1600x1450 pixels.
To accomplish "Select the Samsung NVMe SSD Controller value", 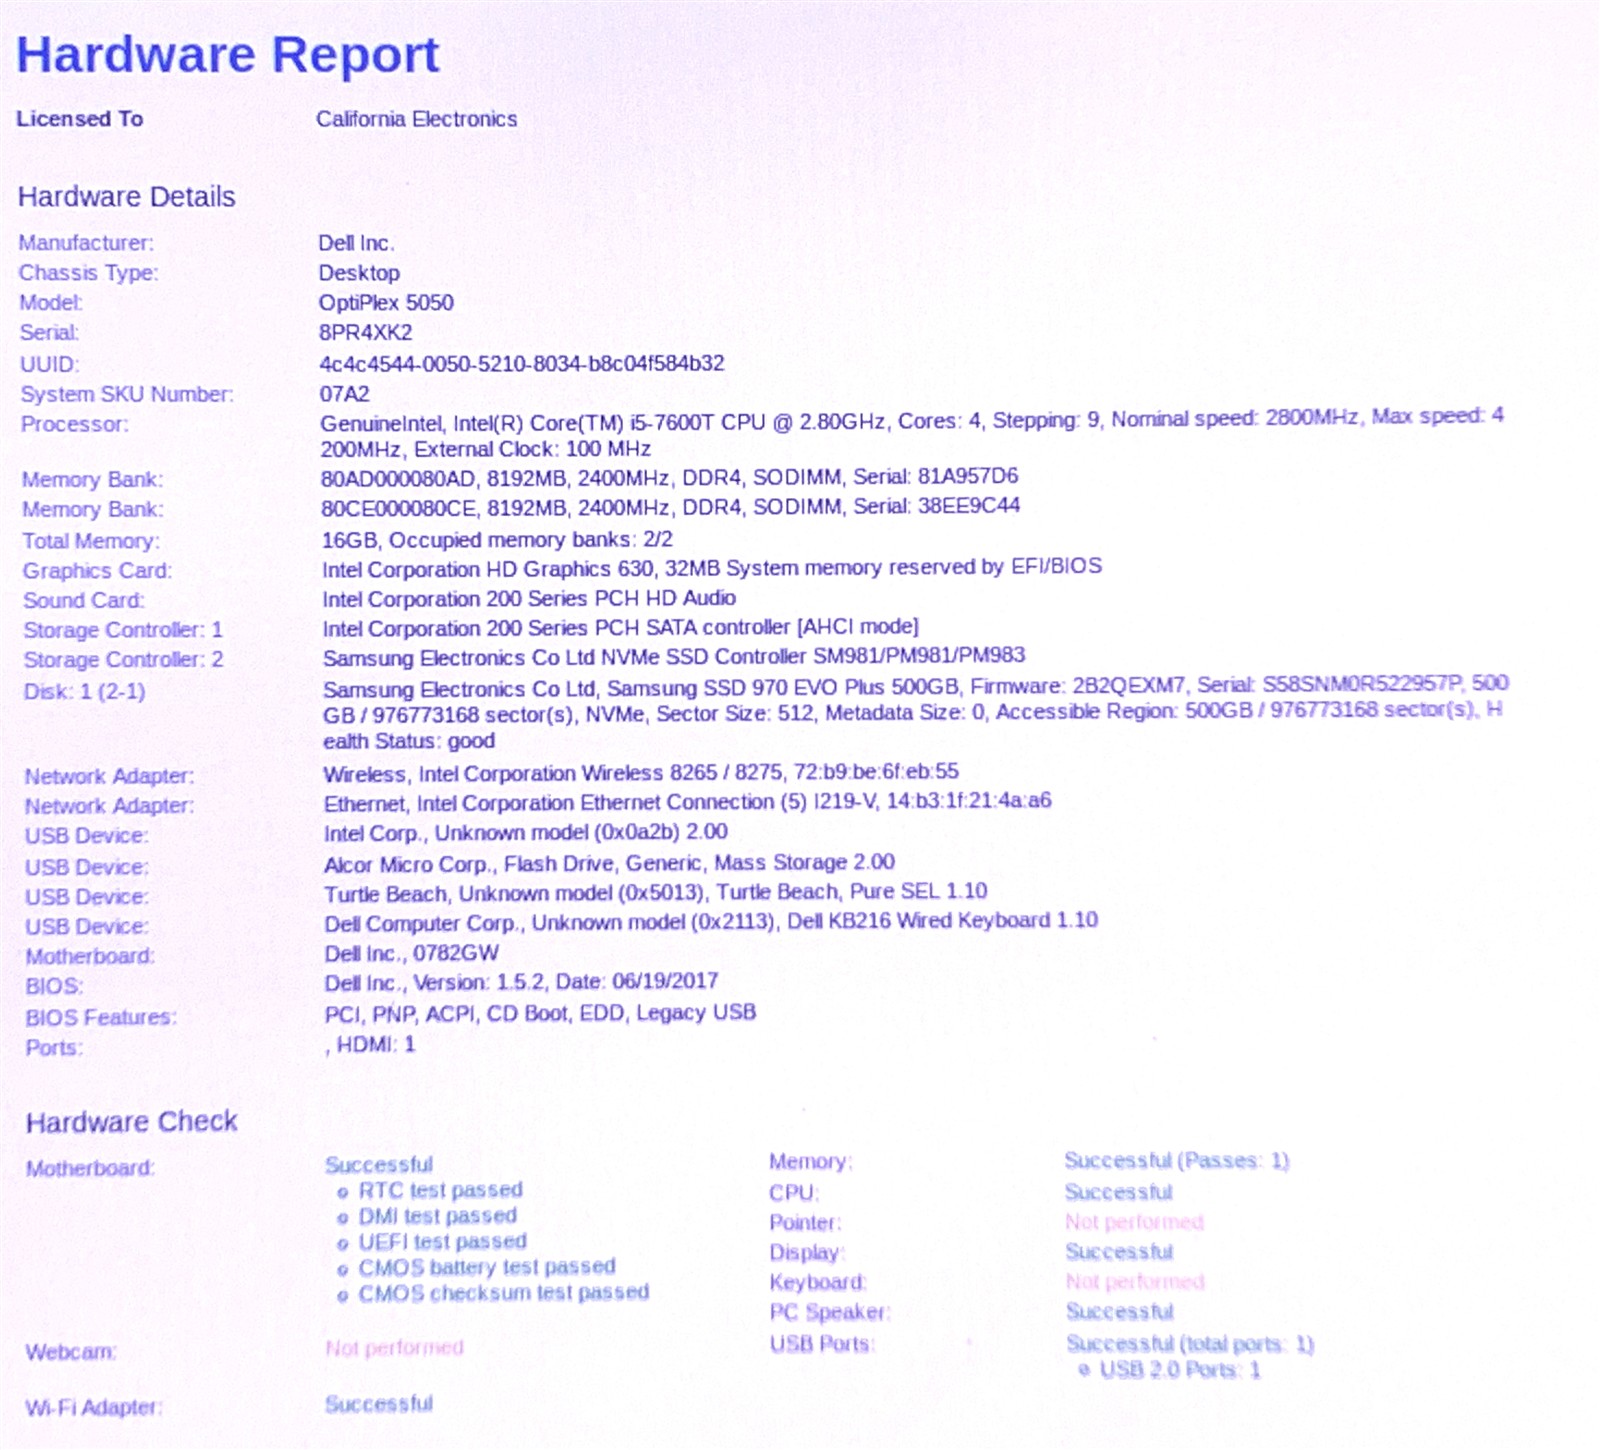I will pos(674,657).
